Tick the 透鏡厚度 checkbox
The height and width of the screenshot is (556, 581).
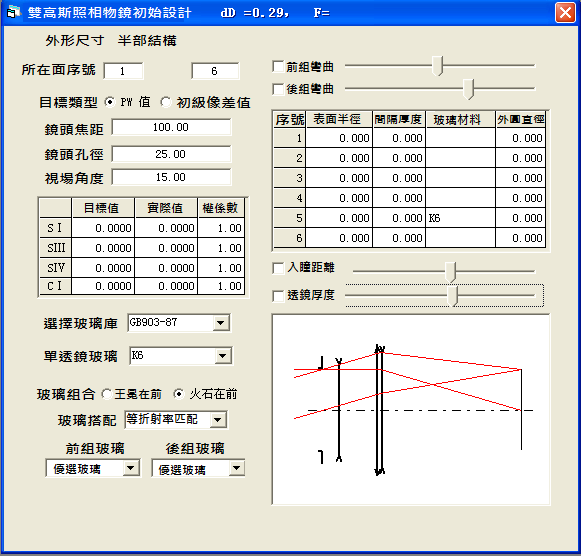278,296
